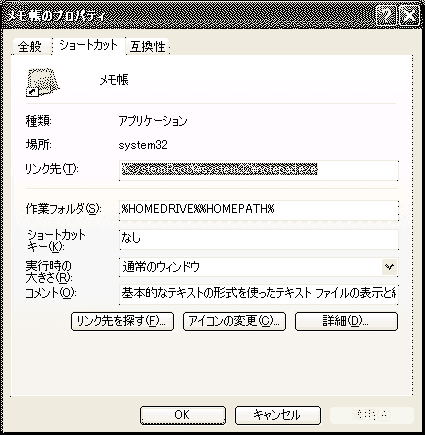Open アイコンの変更 dialog
Image resolution: width=425 pixels, height=435 pixels.
[x=234, y=321]
